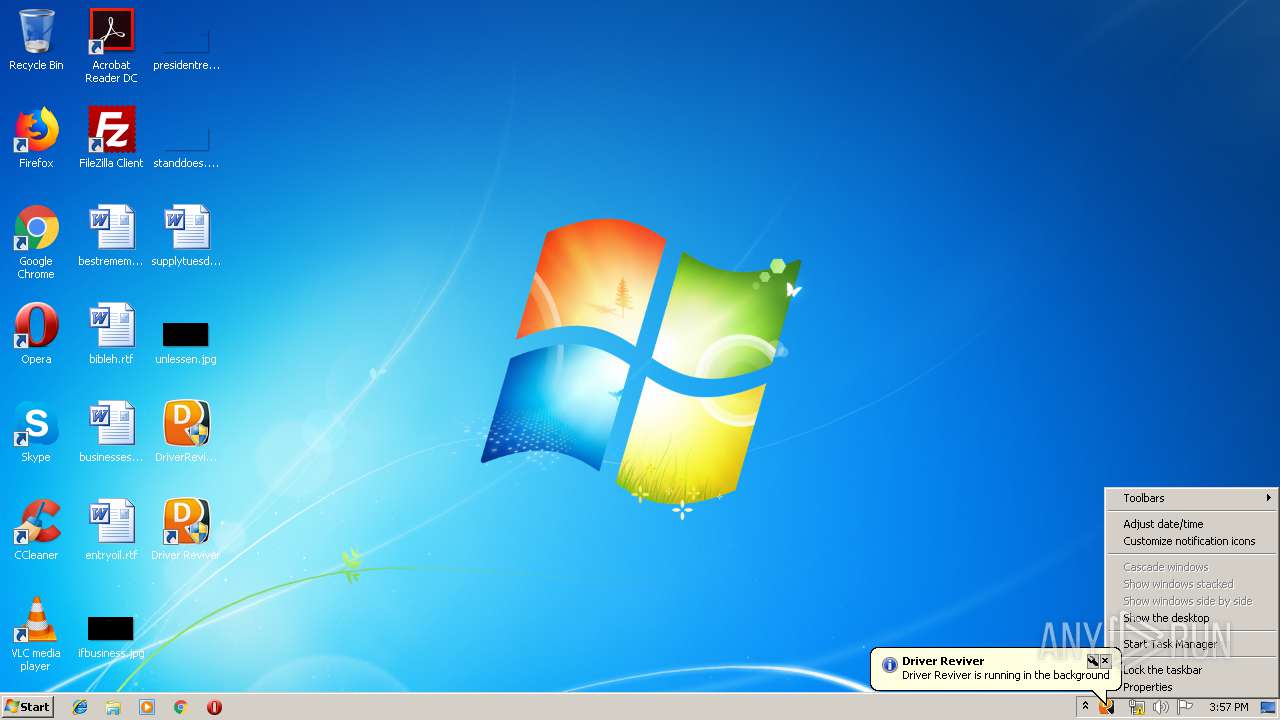
Task: Open the Recycle Bin desktop icon
Action: coord(36,40)
